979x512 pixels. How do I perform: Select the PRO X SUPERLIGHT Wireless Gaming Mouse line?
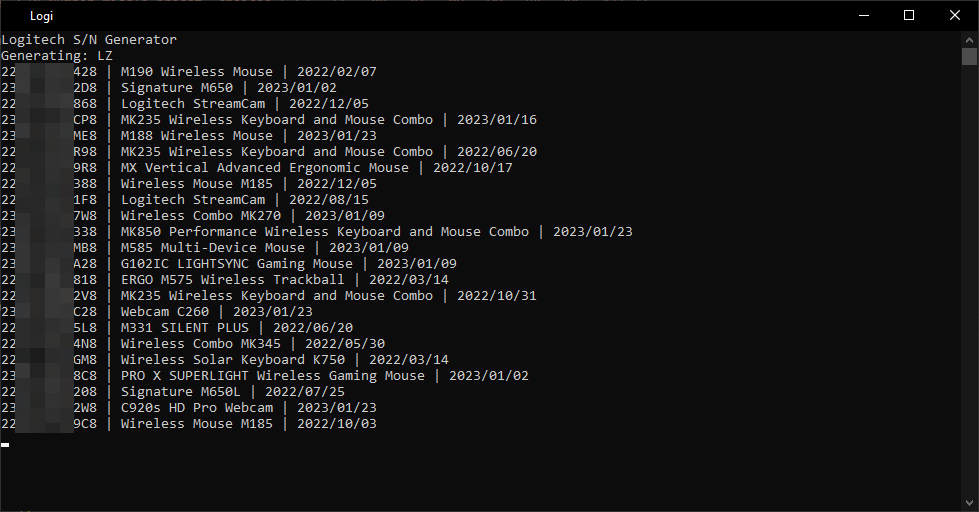tap(265, 376)
